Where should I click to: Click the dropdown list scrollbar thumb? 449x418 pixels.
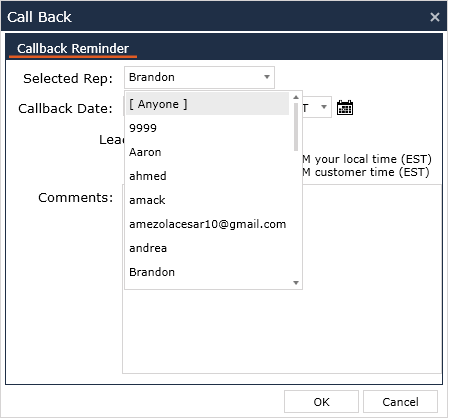296,127
